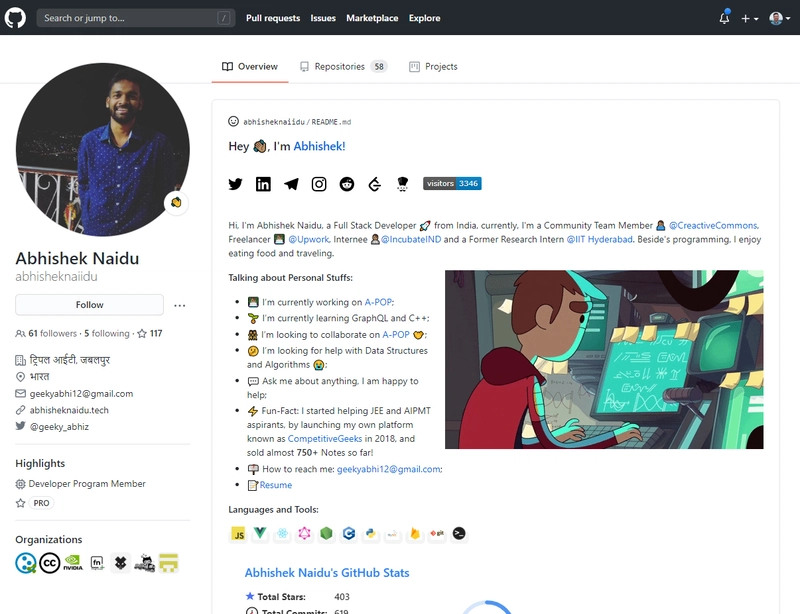Open the user avatar account menu
This screenshot has height=614, width=800.
coord(780,18)
